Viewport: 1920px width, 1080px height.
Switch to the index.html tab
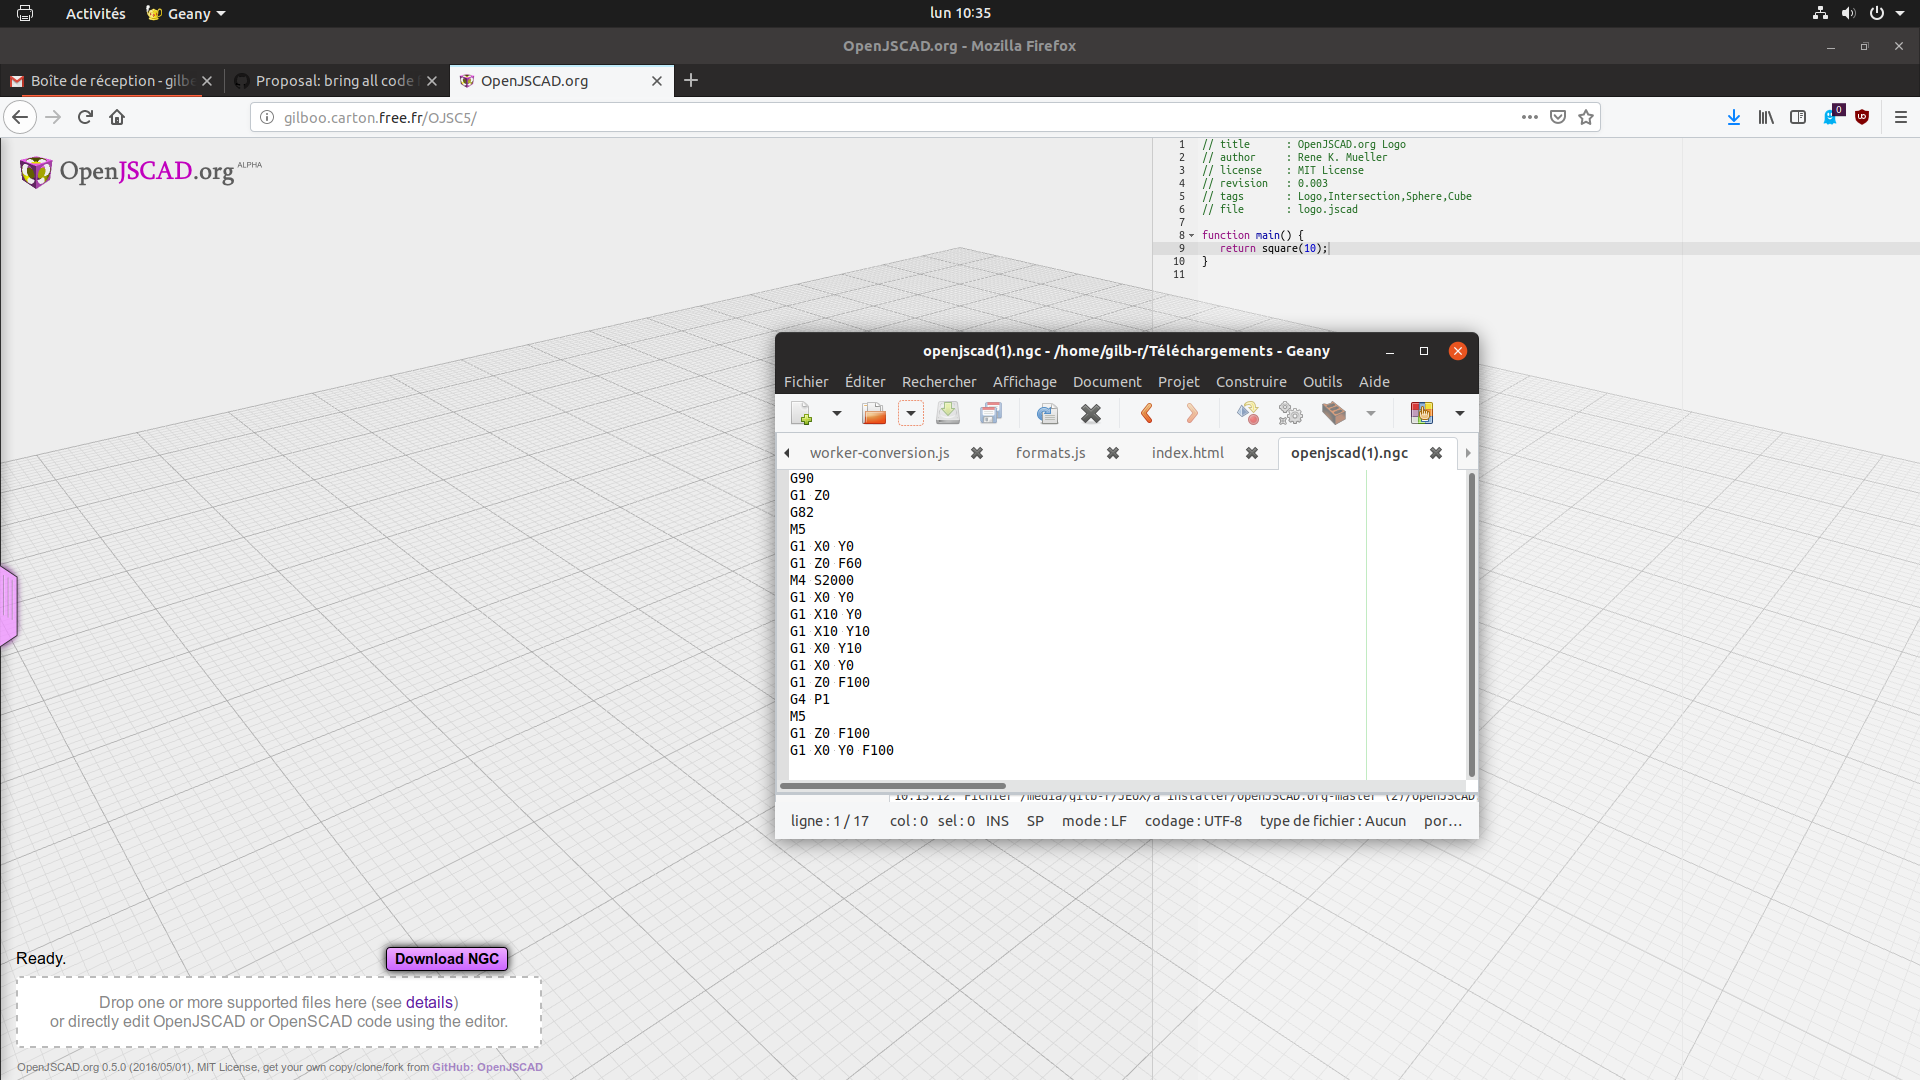1187,453
